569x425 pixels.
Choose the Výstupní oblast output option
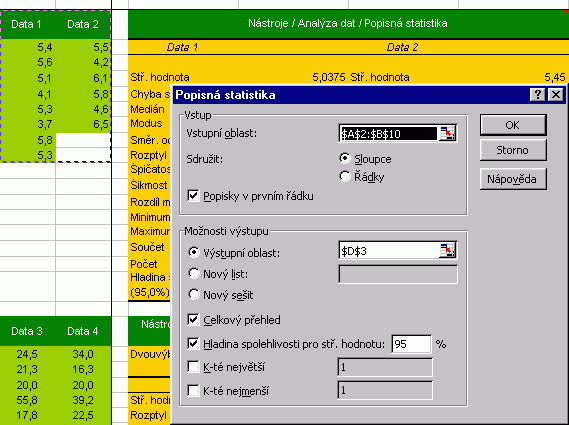[x=194, y=252]
